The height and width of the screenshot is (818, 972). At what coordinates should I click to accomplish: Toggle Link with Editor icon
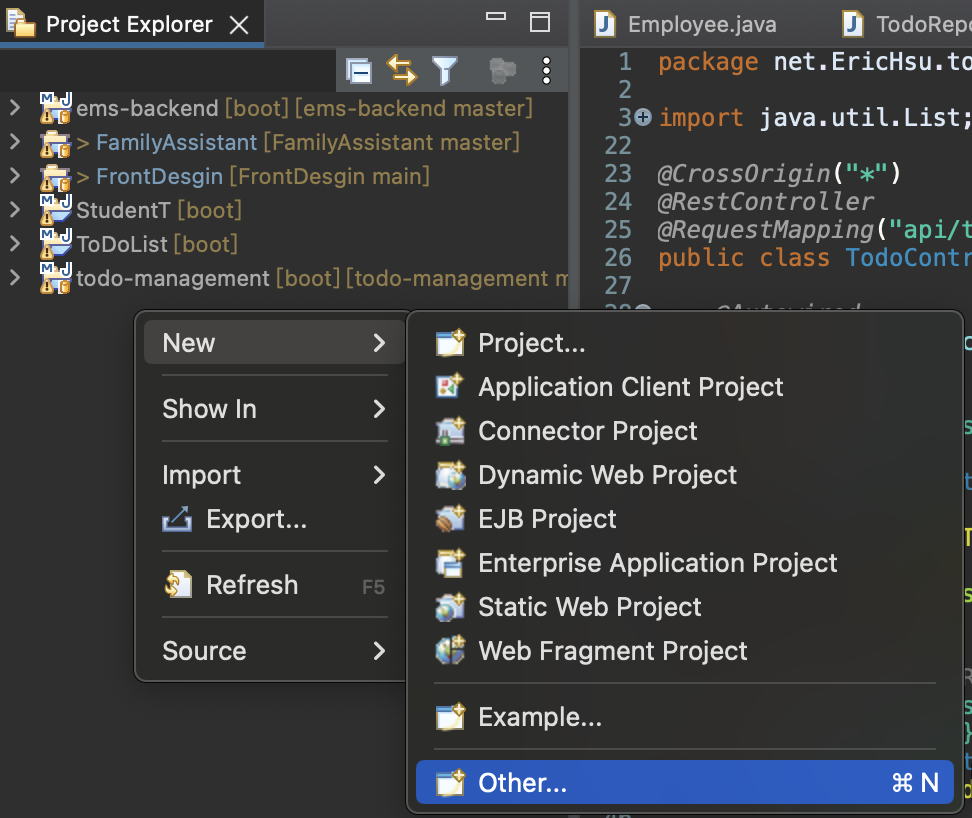coord(402,70)
